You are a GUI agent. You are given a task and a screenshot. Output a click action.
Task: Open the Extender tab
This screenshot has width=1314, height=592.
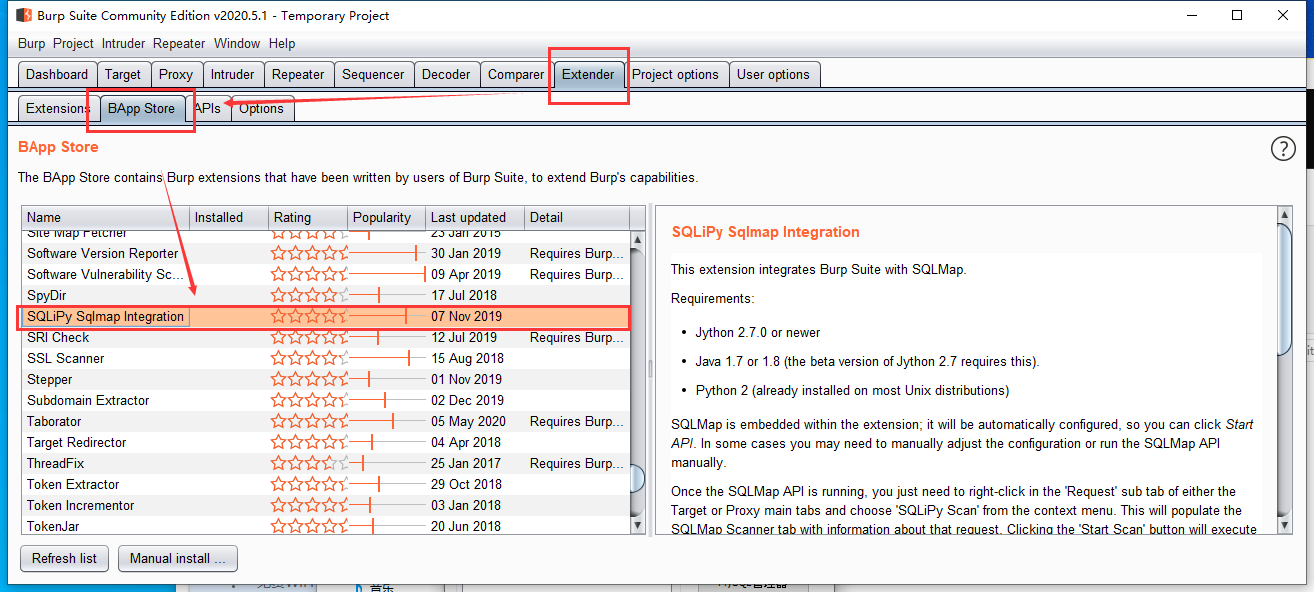coord(588,74)
